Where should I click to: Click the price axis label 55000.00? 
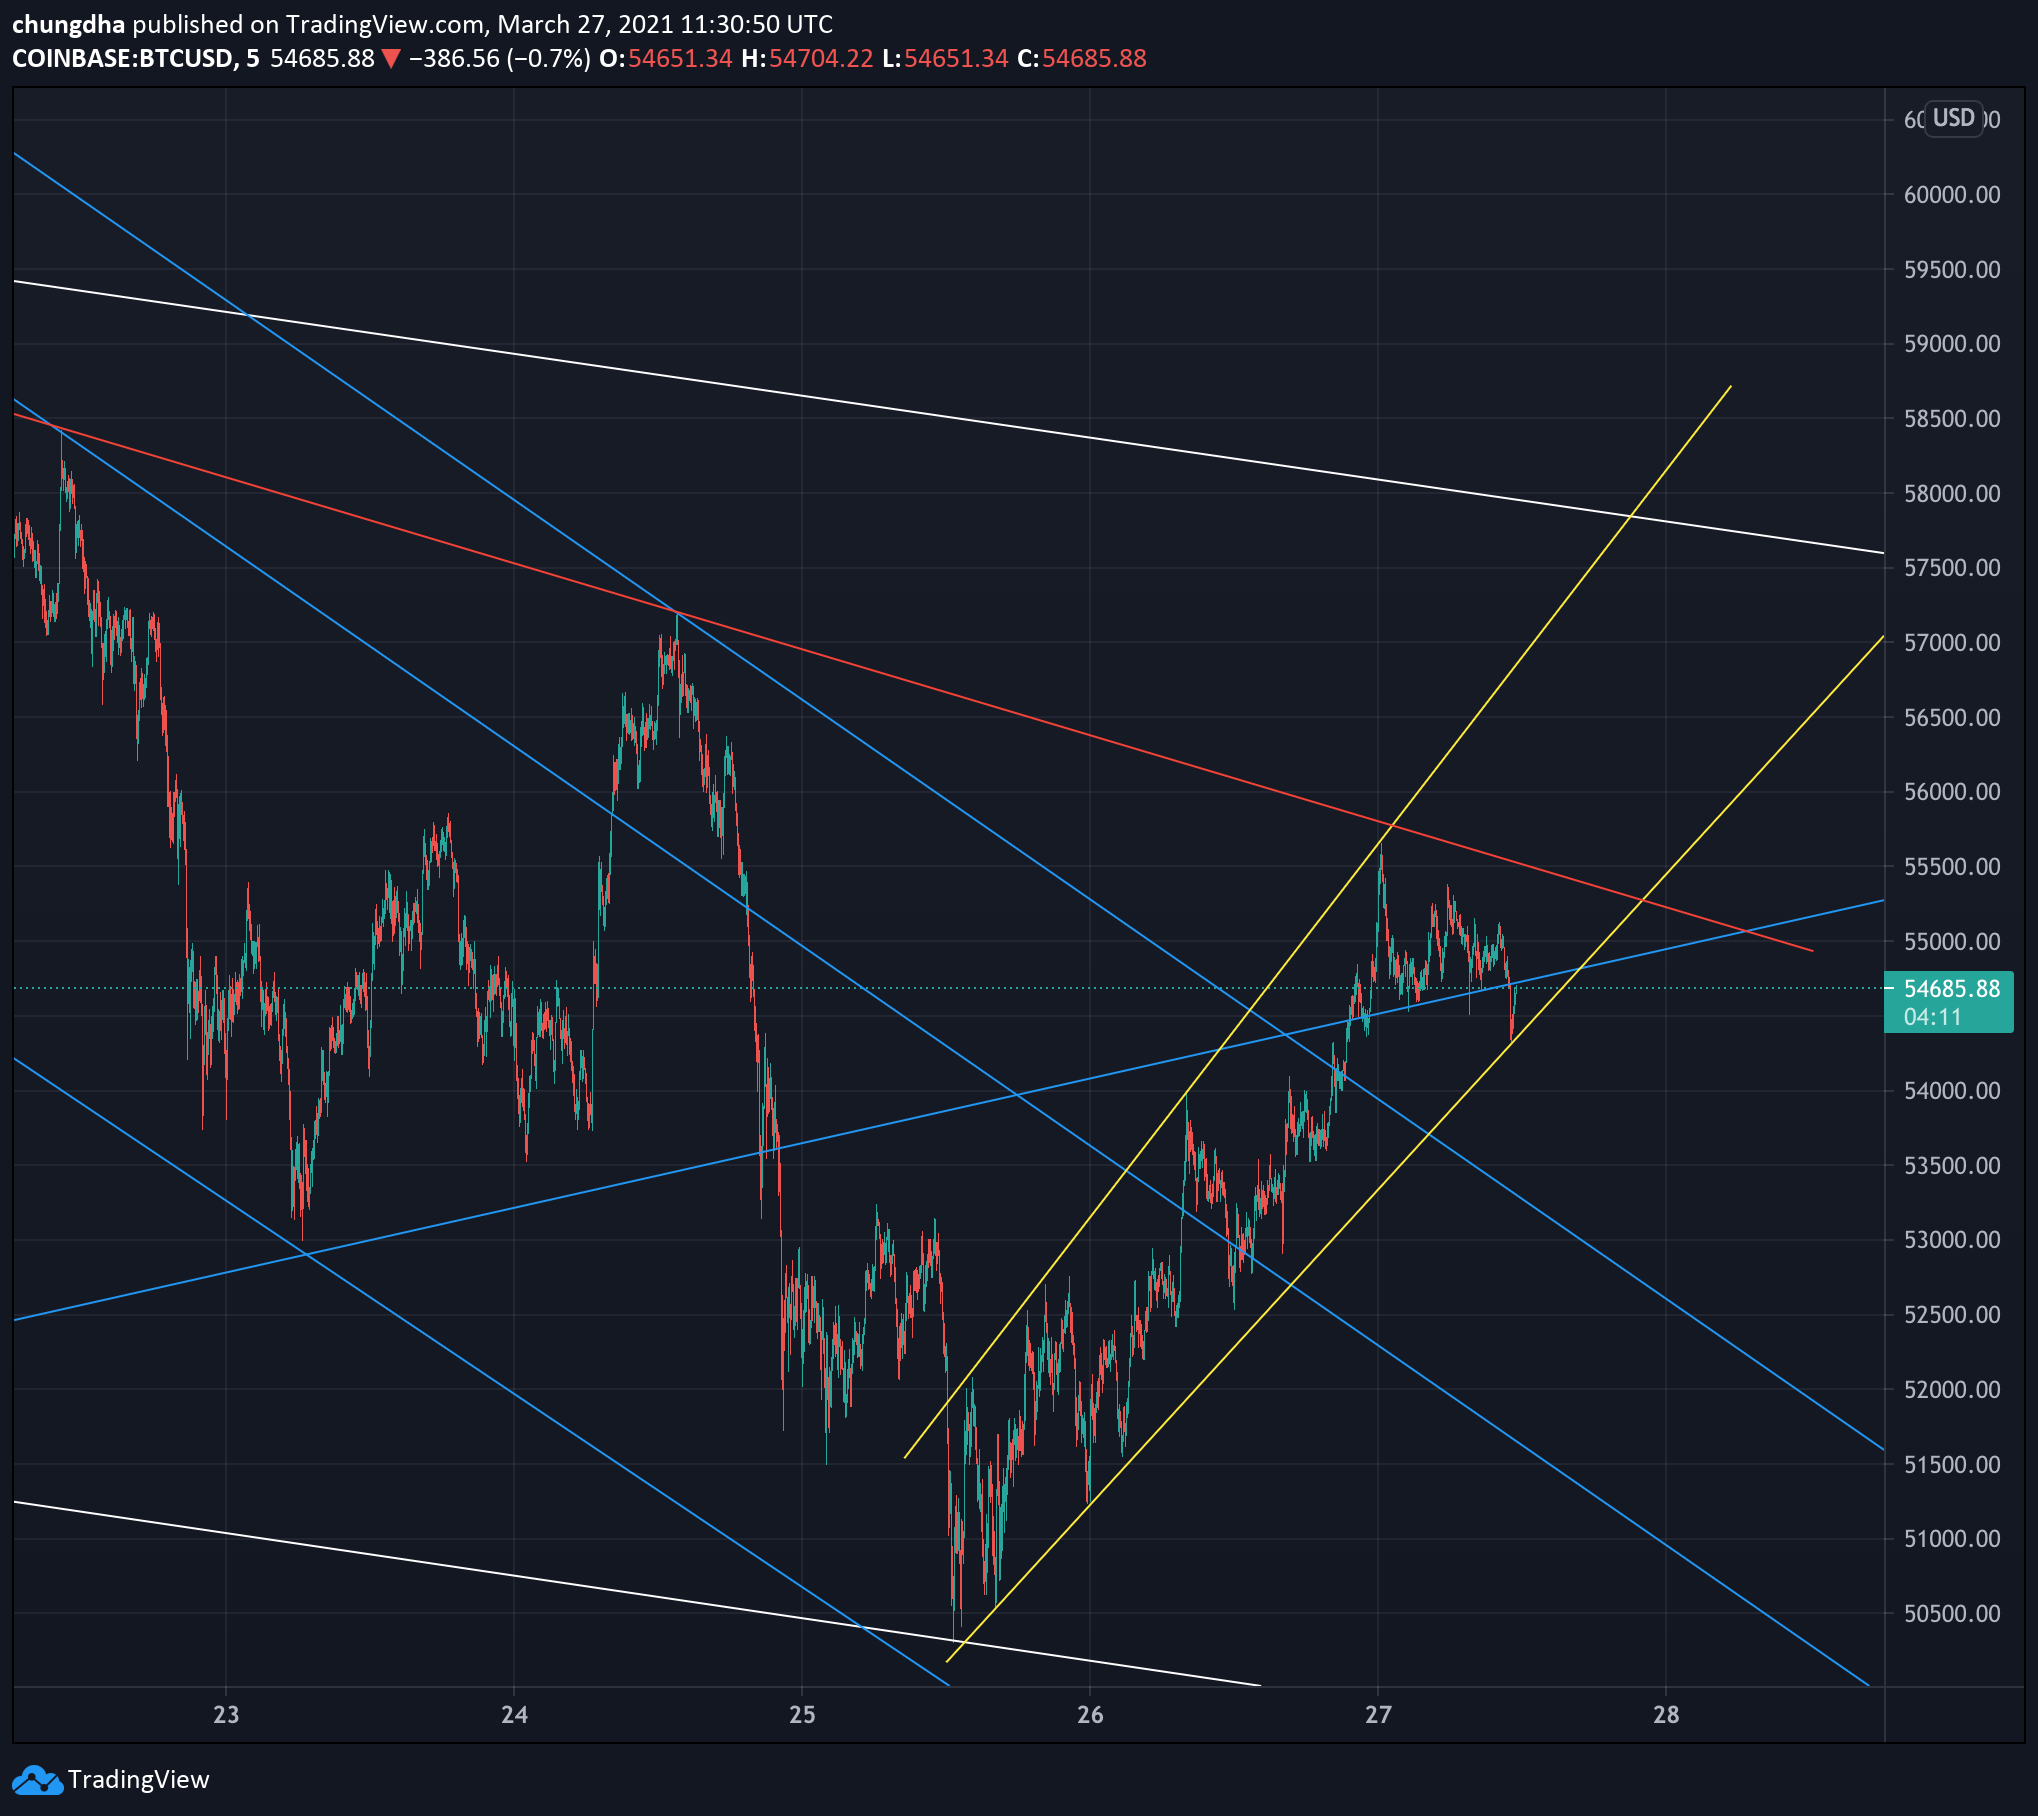coord(1952,941)
